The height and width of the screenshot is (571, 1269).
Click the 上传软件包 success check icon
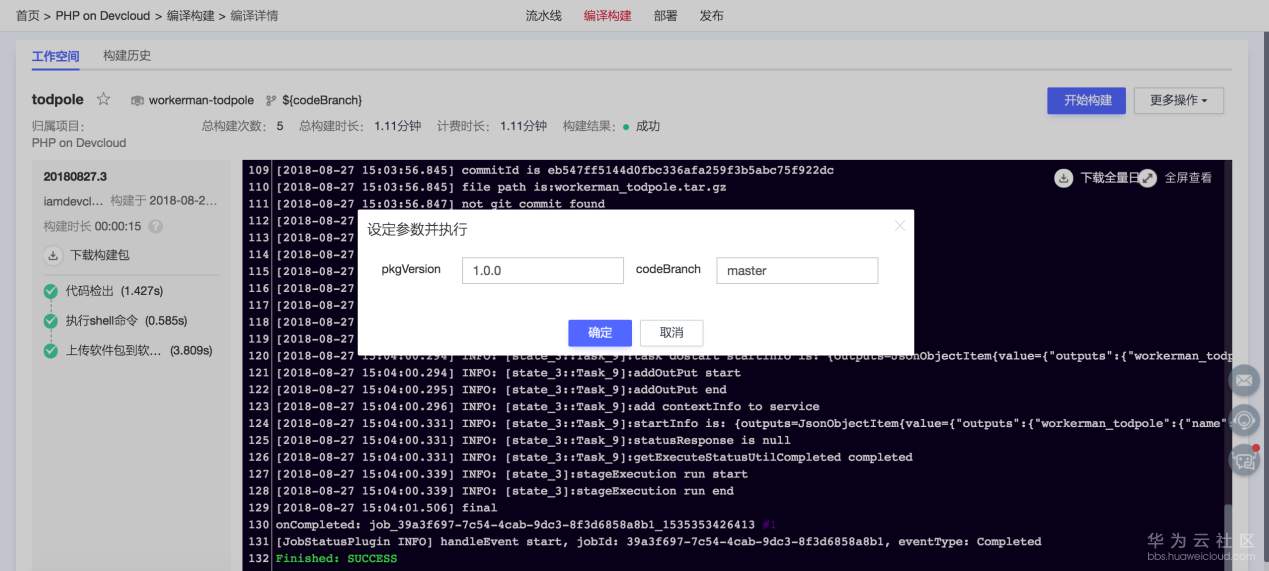(51, 351)
